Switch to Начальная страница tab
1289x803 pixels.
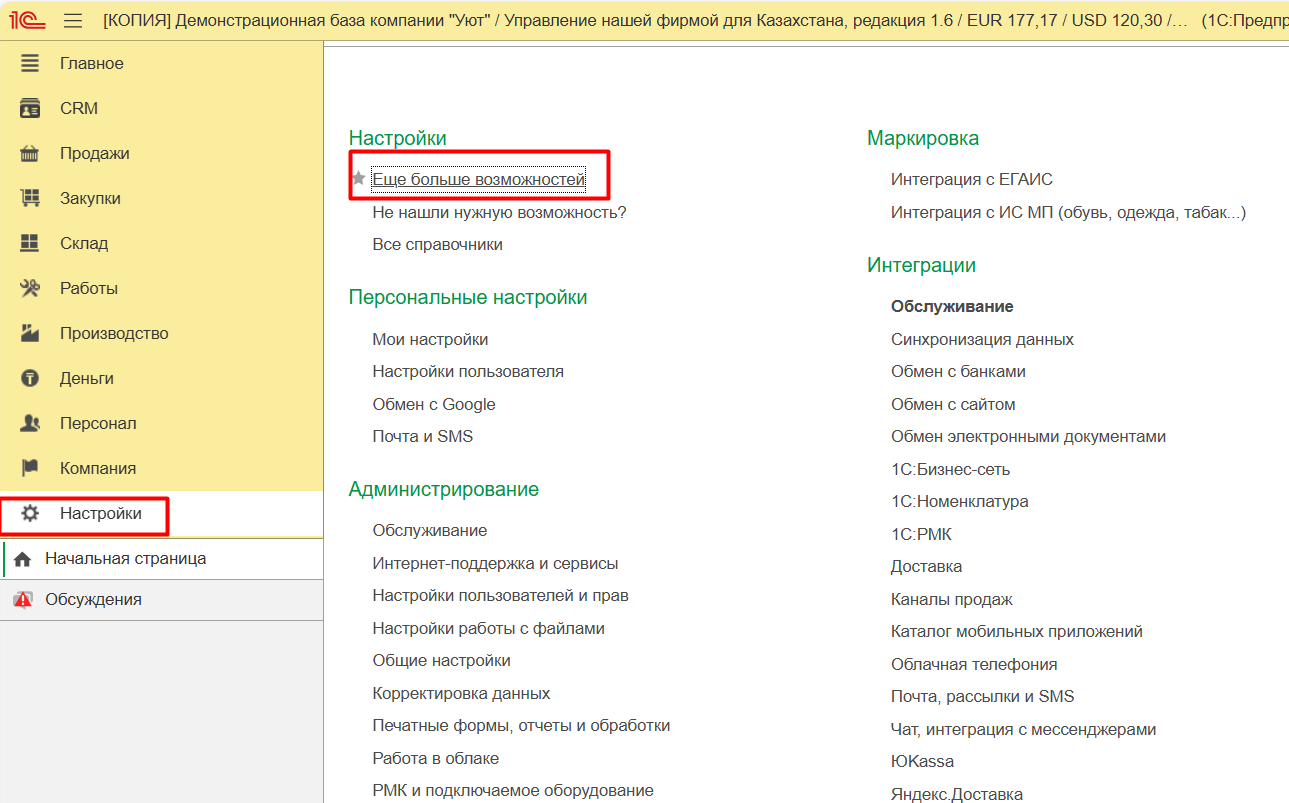tap(125, 559)
